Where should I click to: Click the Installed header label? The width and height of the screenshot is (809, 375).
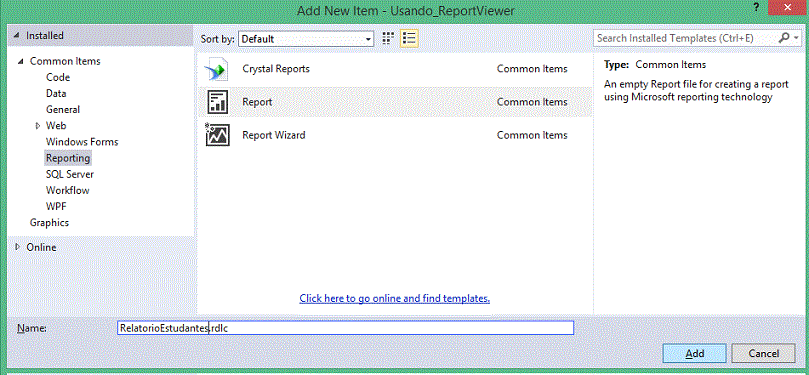coord(45,36)
